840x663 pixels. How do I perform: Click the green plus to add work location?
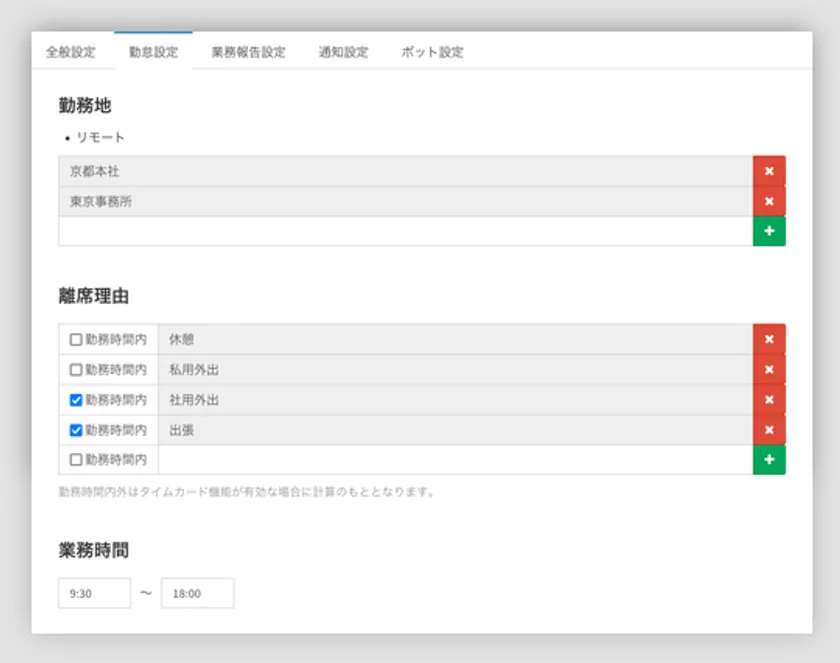pos(769,231)
